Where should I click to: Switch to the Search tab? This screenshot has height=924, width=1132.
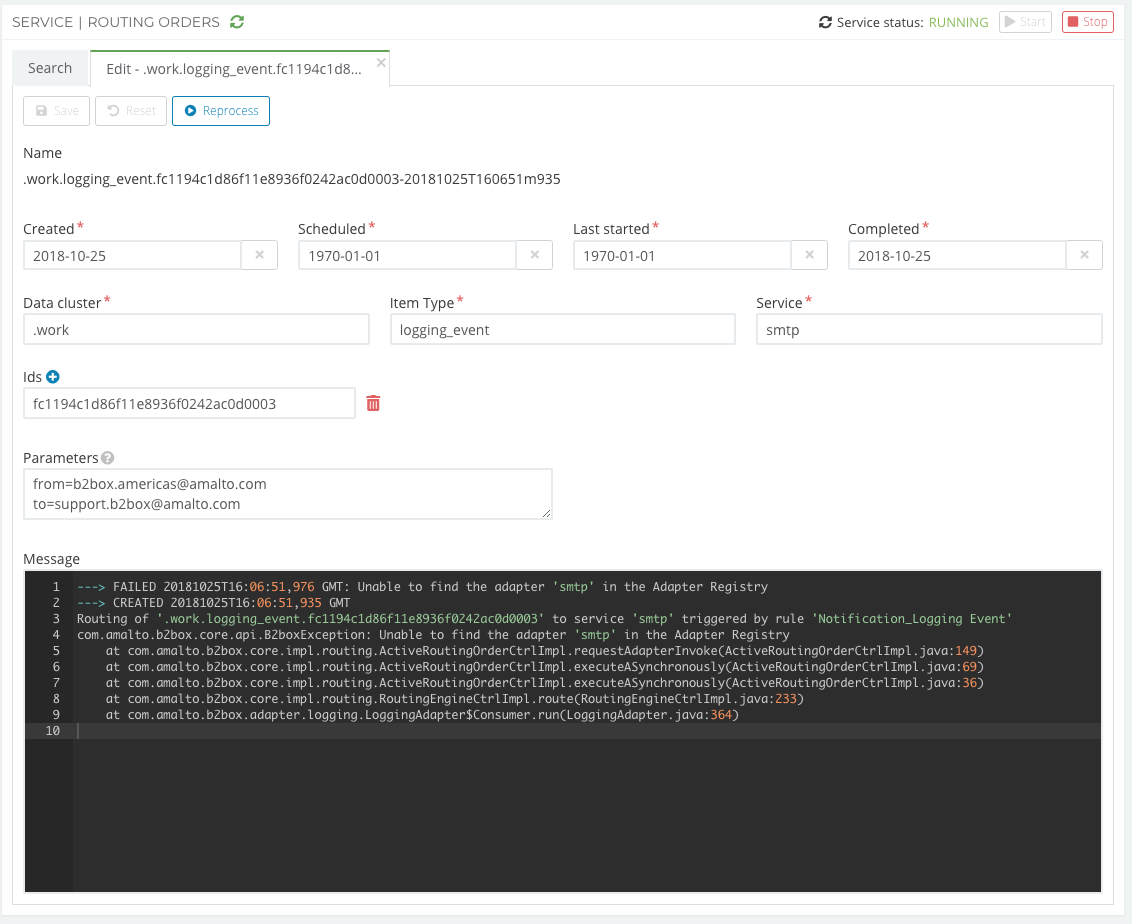50,68
